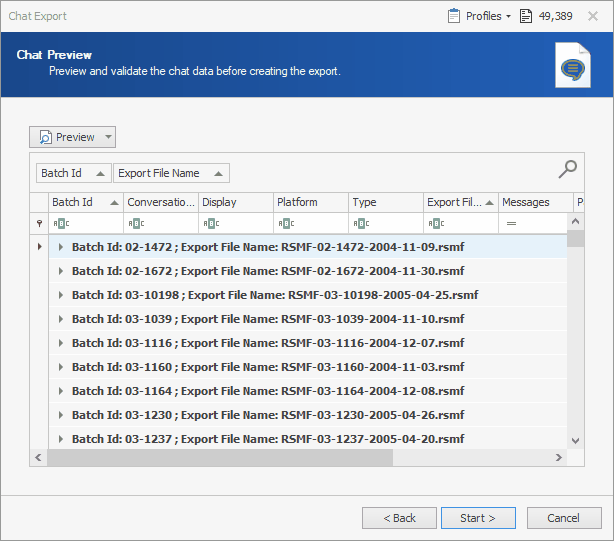Cancel the chat export wizard
614x541 pixels.
pyautogui.click(x=564, y=518)
